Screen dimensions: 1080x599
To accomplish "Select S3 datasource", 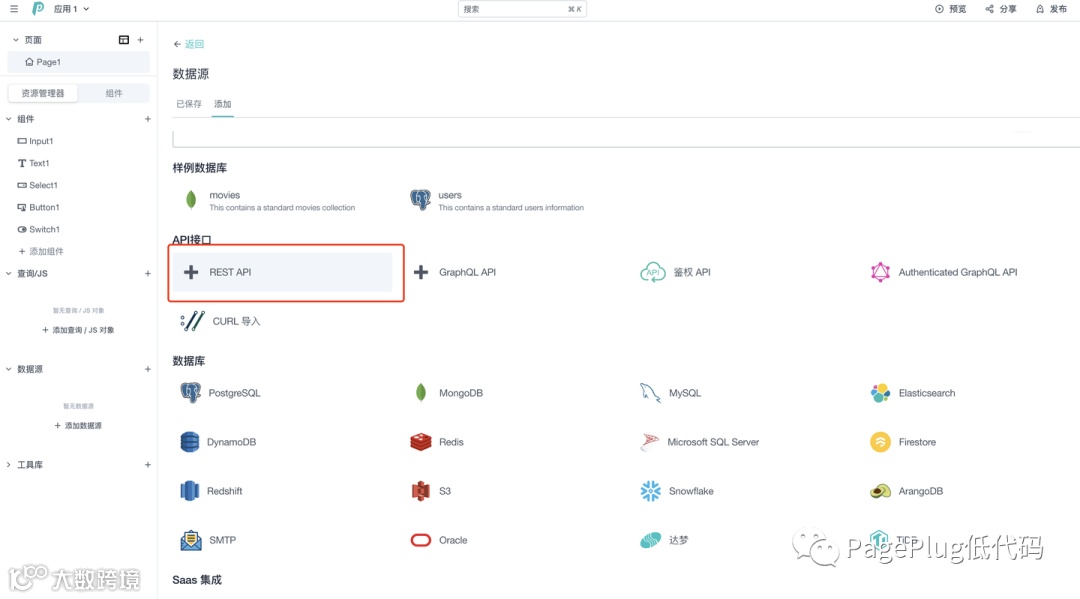I will [432, 491].
